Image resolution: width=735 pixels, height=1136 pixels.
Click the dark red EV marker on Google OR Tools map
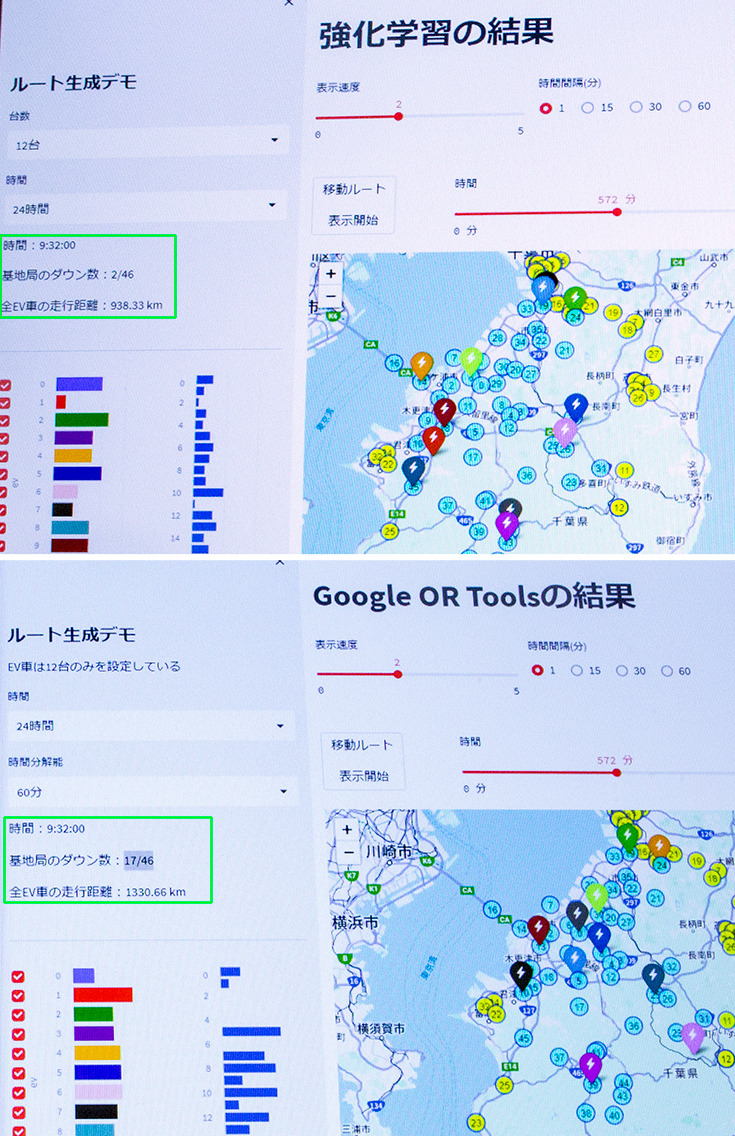coord(539,928)
